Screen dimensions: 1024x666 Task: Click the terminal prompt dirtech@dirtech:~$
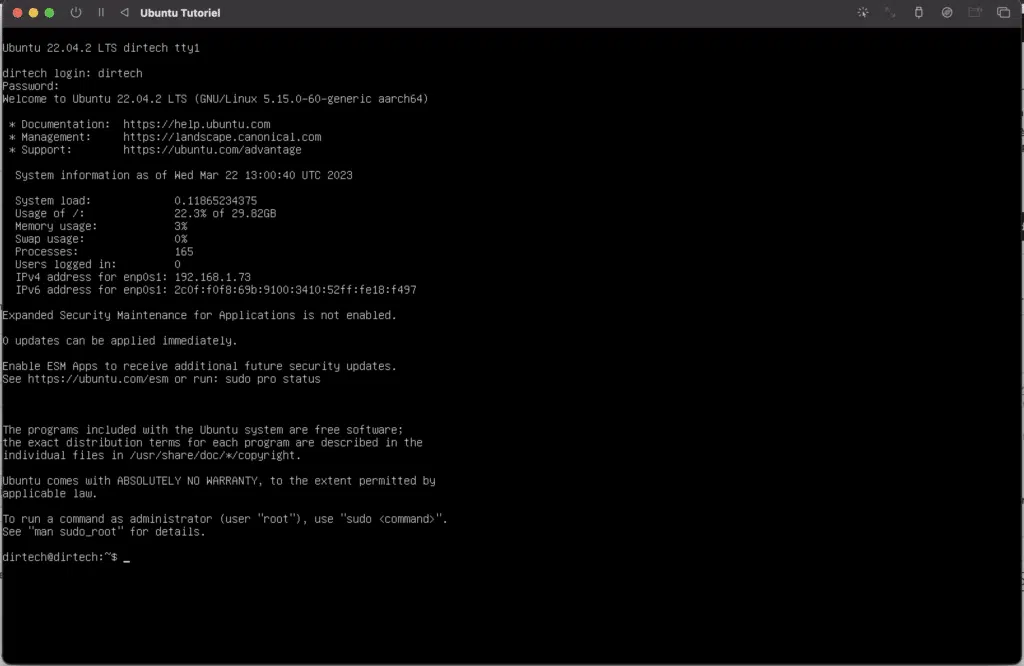tap(59, 557)
